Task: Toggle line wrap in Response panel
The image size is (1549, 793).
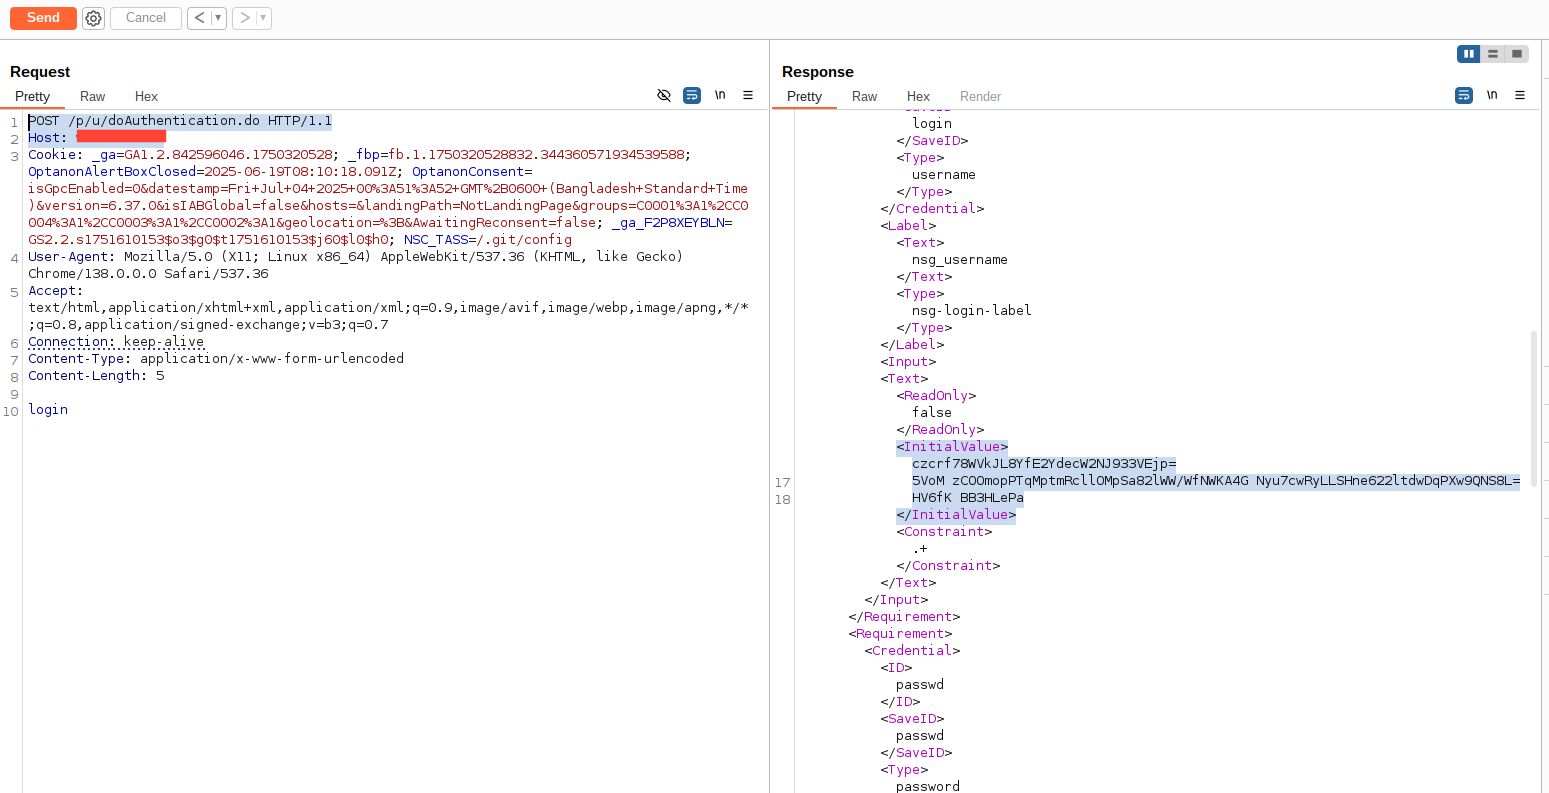Action: click(x=1463, y=95)
